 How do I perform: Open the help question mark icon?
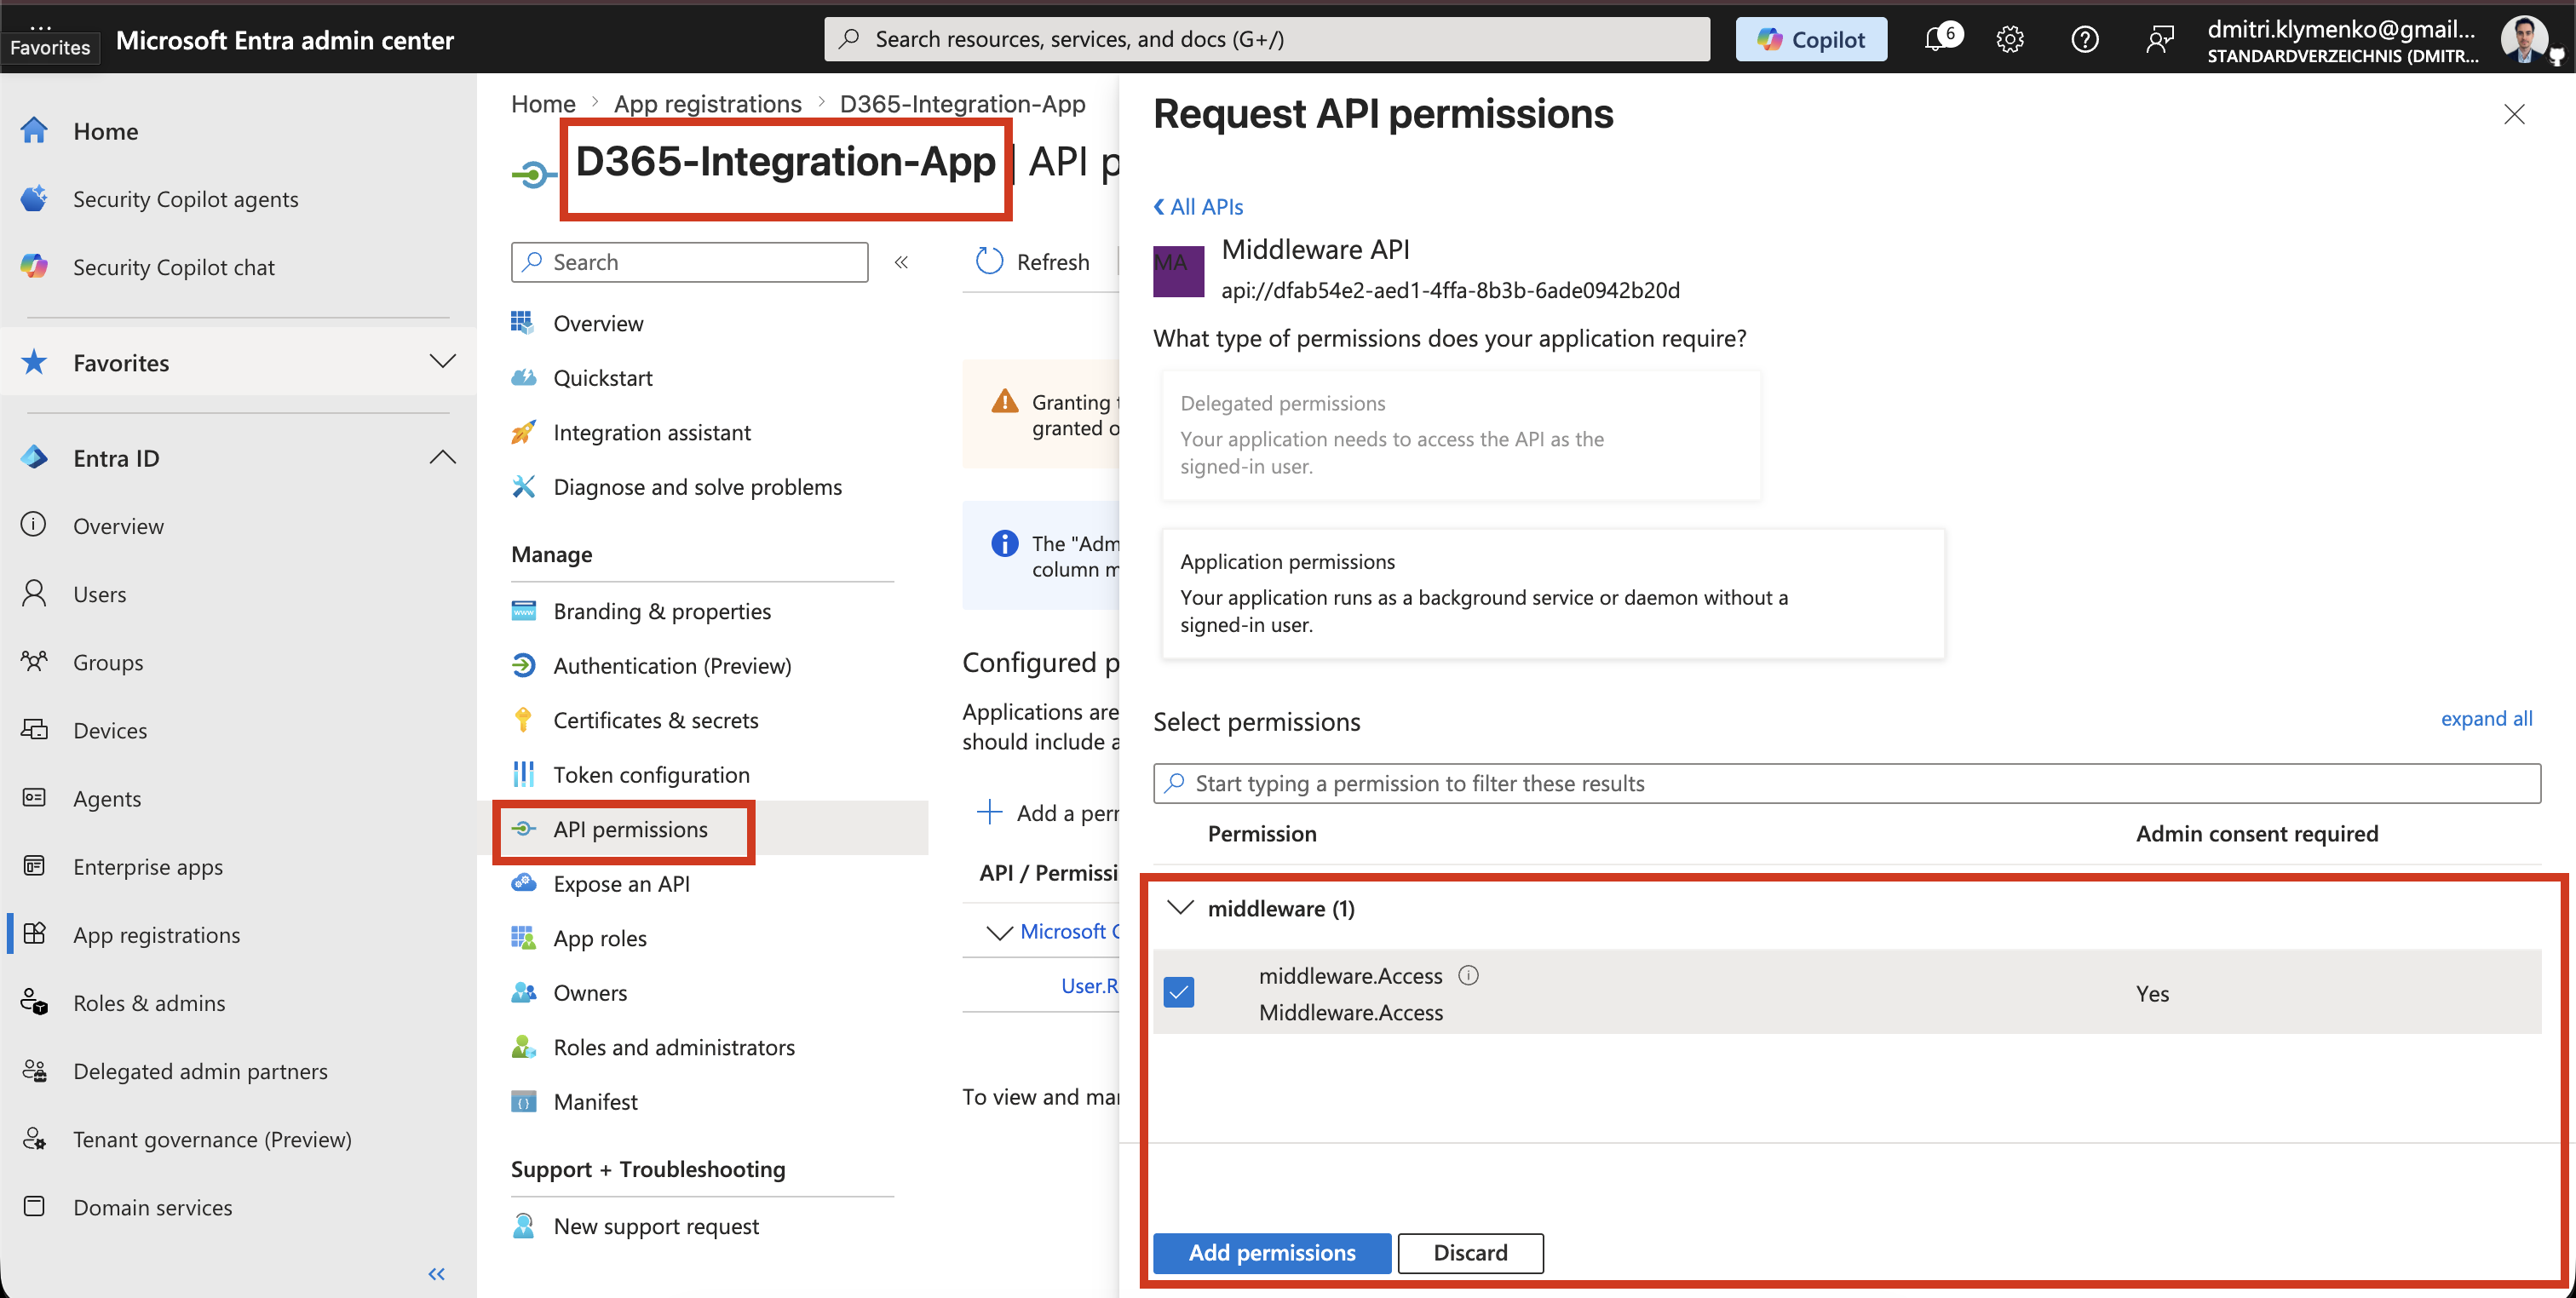click(x=2085, y=39)
